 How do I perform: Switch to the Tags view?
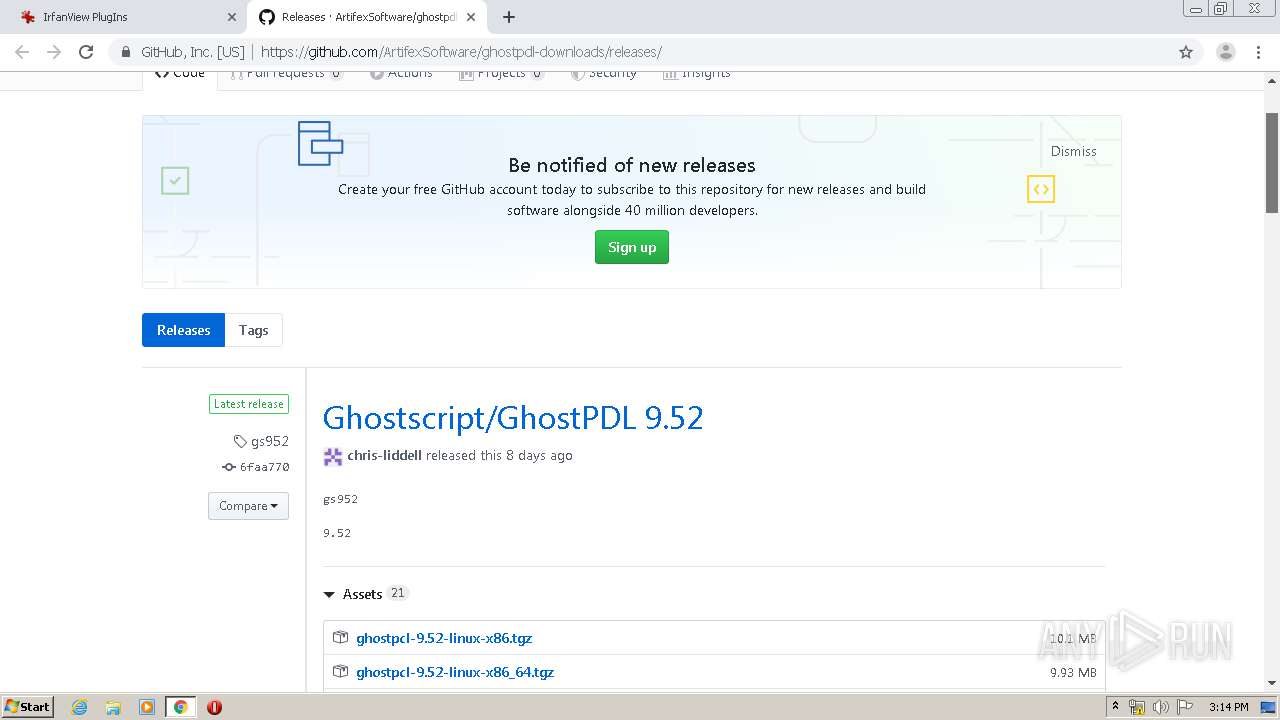(x=253, y=330)
